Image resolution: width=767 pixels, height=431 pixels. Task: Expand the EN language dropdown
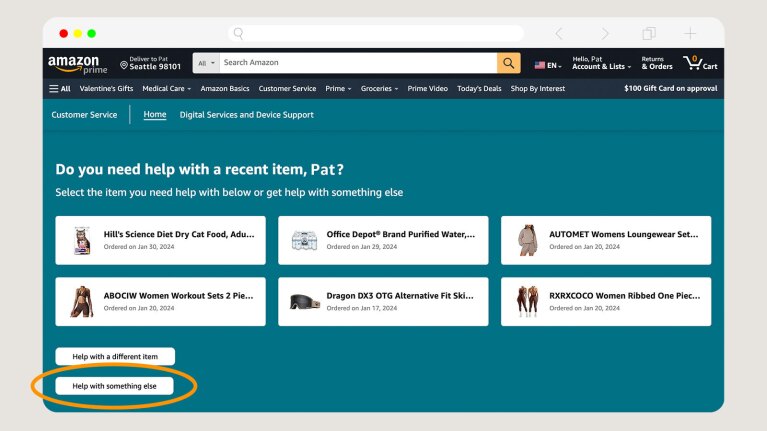(x=553, y=66)
